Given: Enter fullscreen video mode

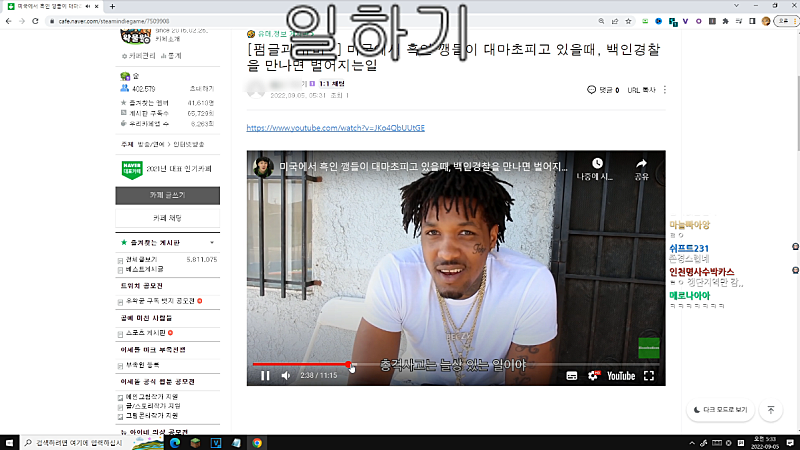Looking at the screenshot, I should pyautogui.click(x=649, y=376).
